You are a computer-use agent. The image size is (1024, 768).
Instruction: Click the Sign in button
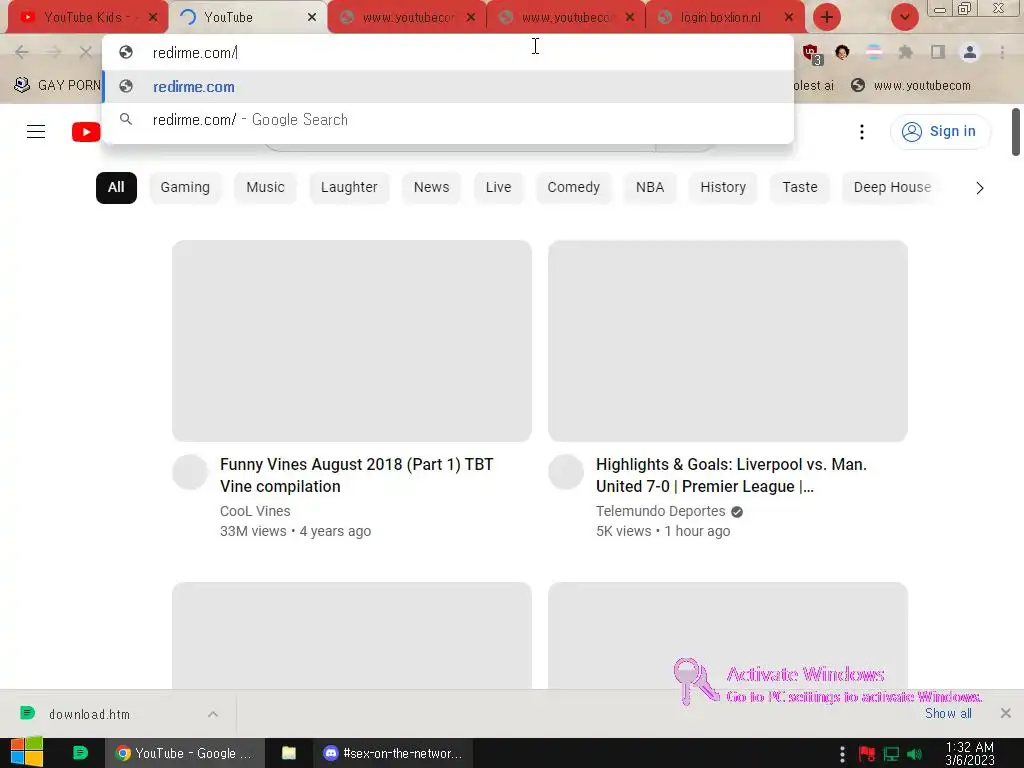click(x=940, y=132)
